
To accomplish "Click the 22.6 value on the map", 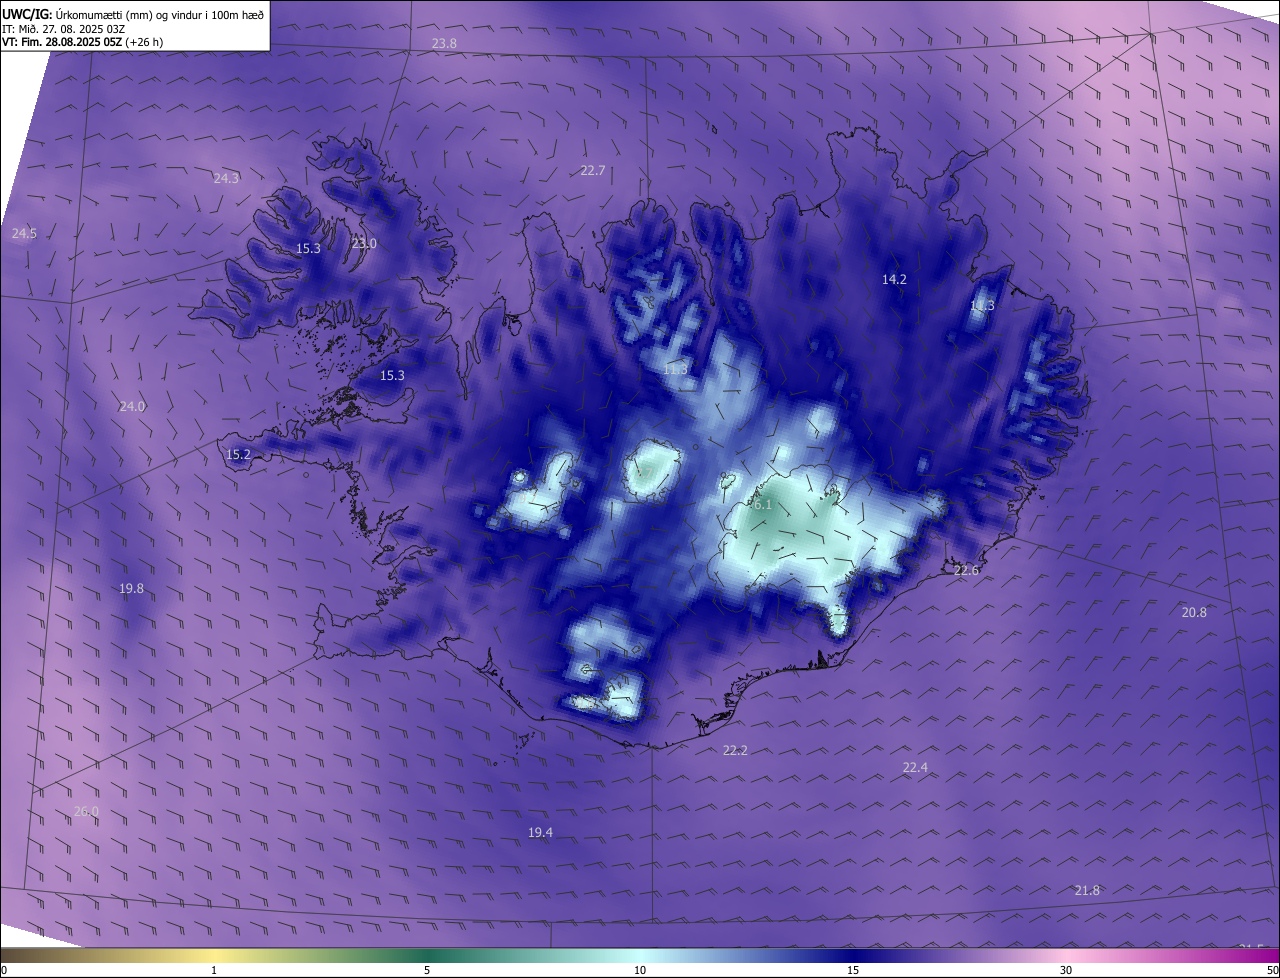I will click(x=966, y=570).
